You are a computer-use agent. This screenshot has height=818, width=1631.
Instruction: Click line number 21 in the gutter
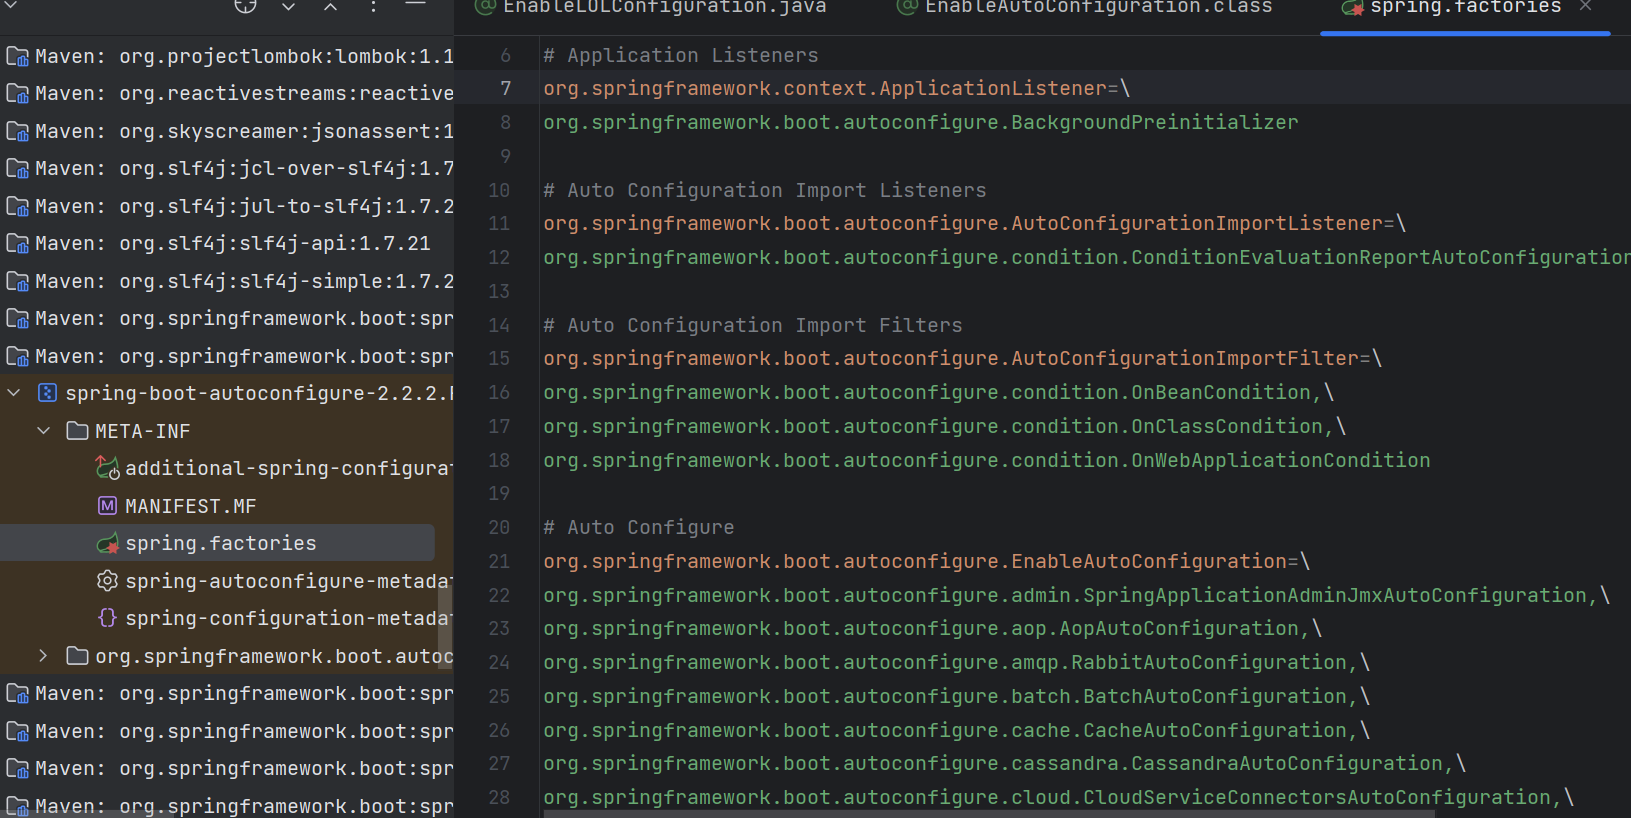click(x=499, y=561)
